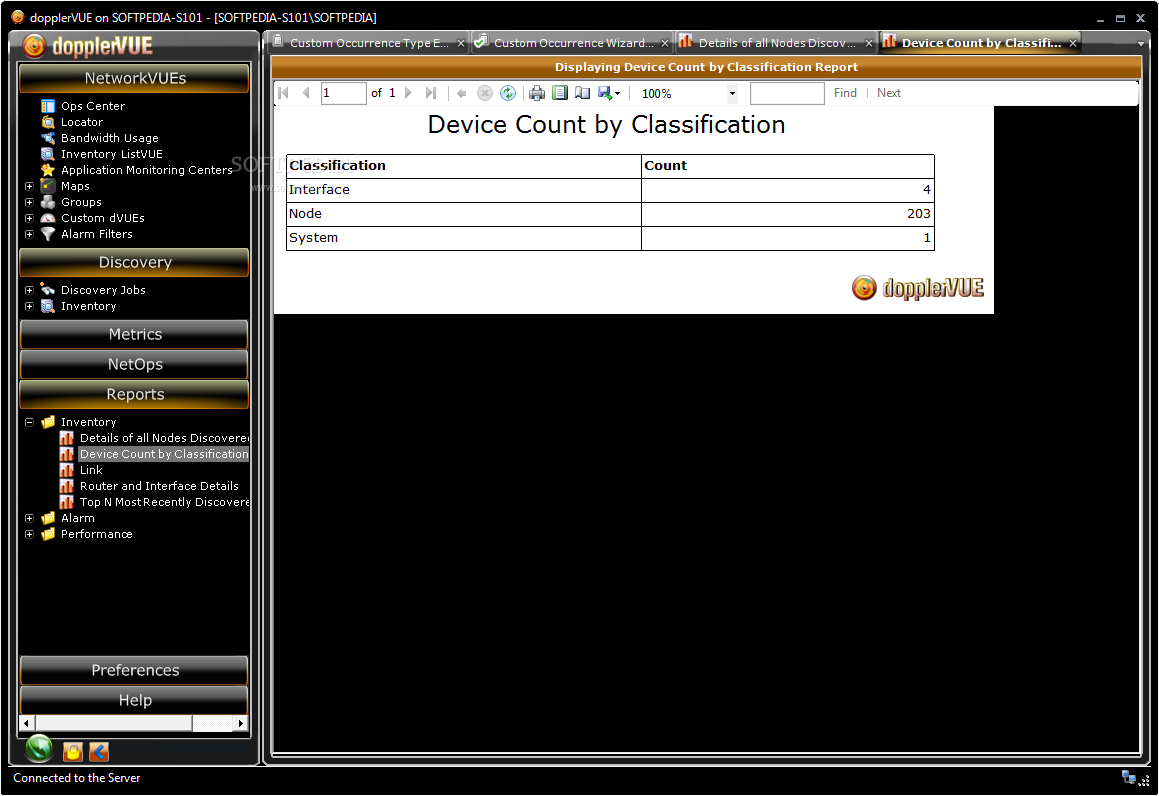
Task: Open export report dropdown
Action: 608,93
